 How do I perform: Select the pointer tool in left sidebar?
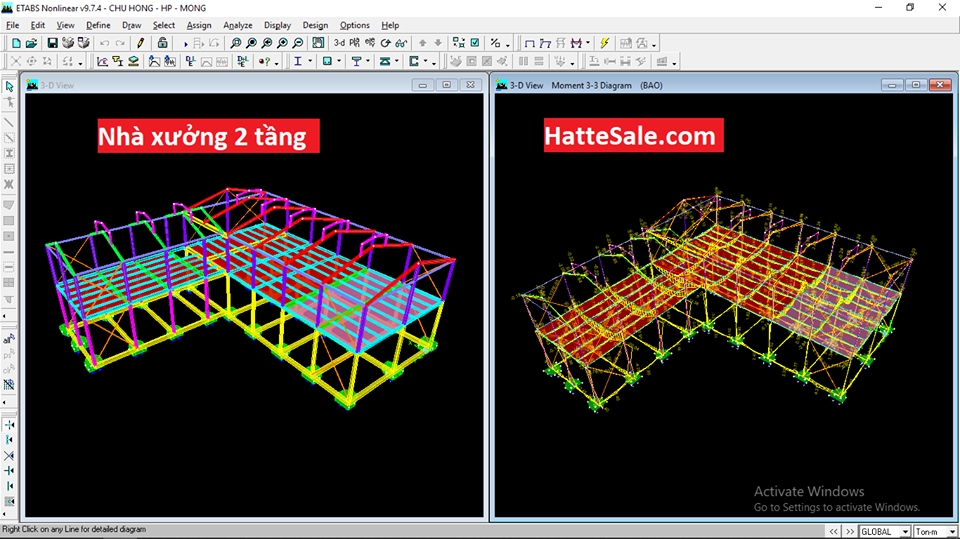point(9,86)
